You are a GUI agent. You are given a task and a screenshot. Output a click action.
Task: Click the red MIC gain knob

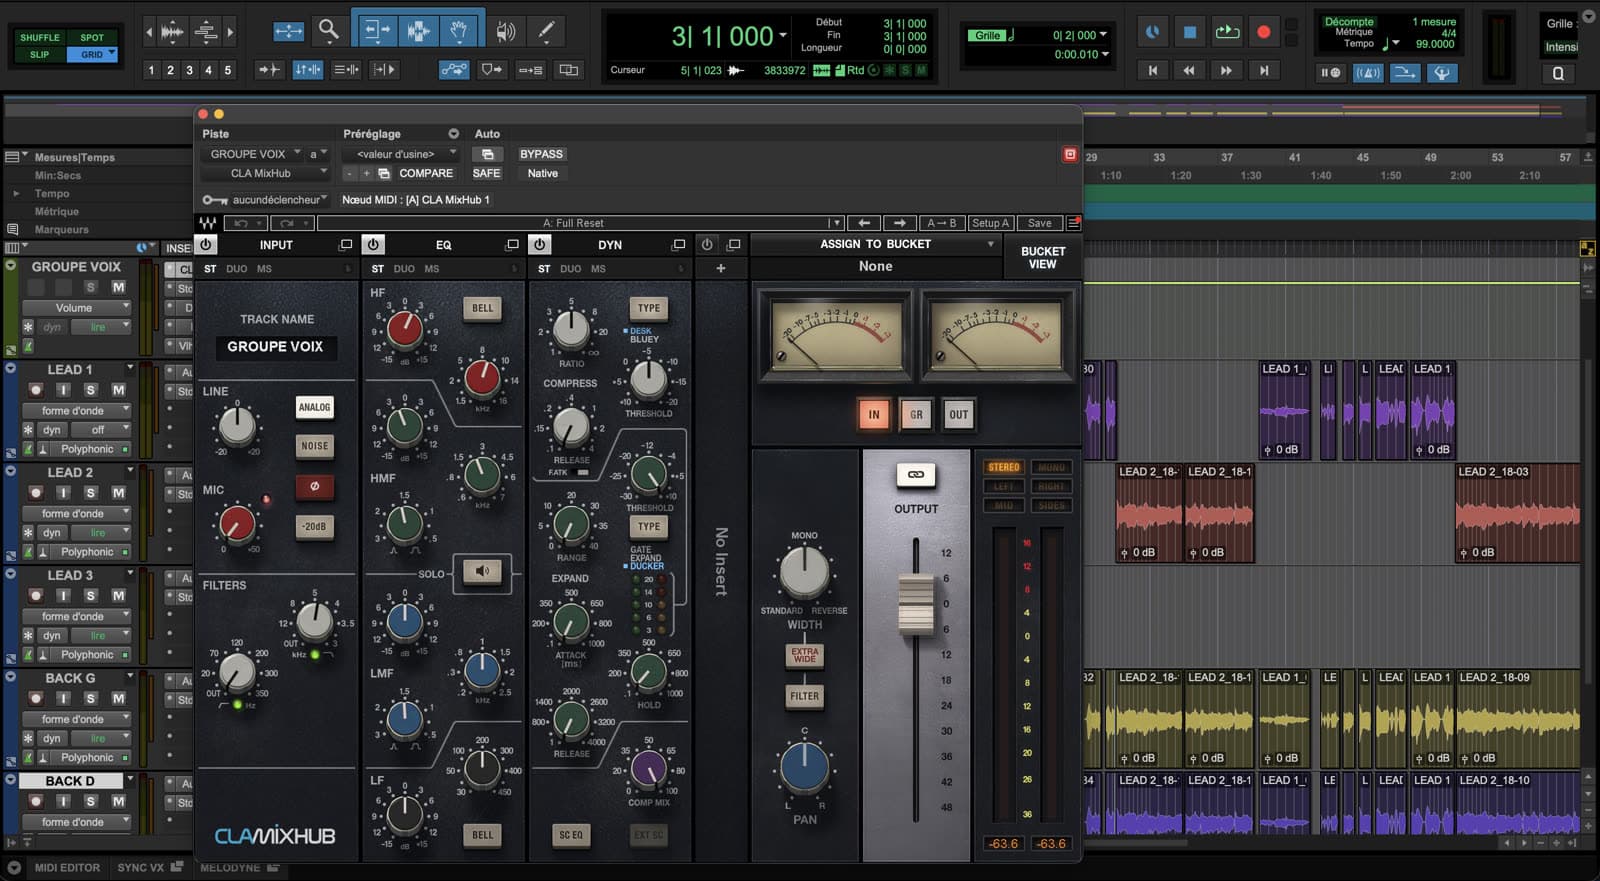237,522
